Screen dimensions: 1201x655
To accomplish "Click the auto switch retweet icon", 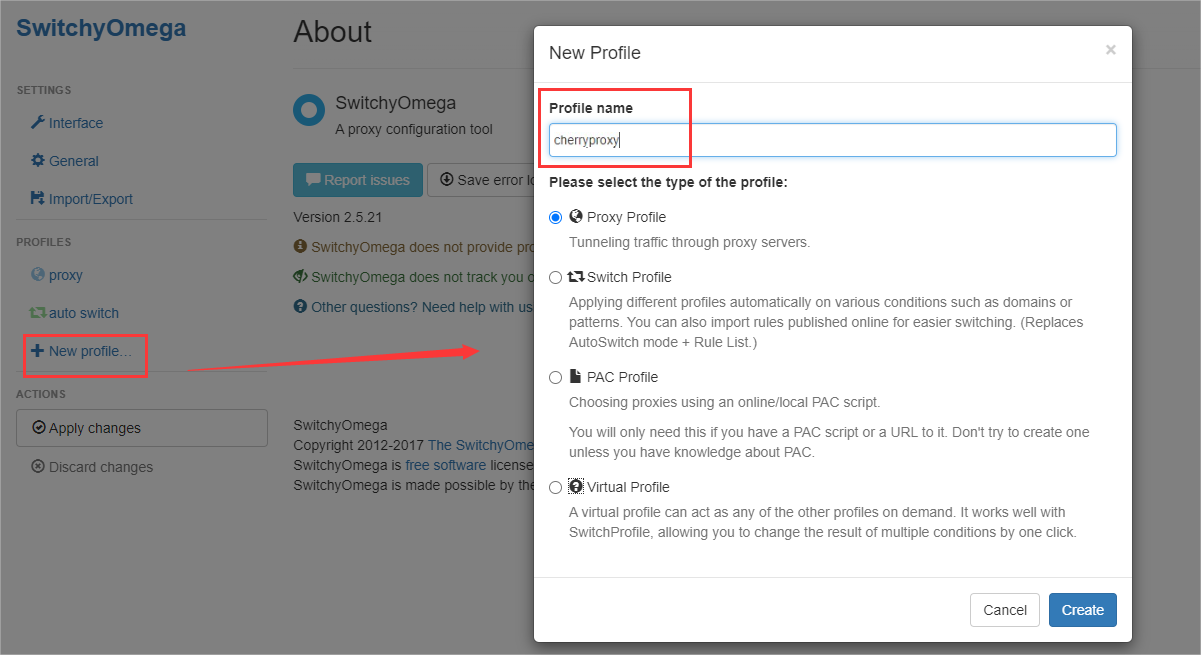I will [38, 313].
